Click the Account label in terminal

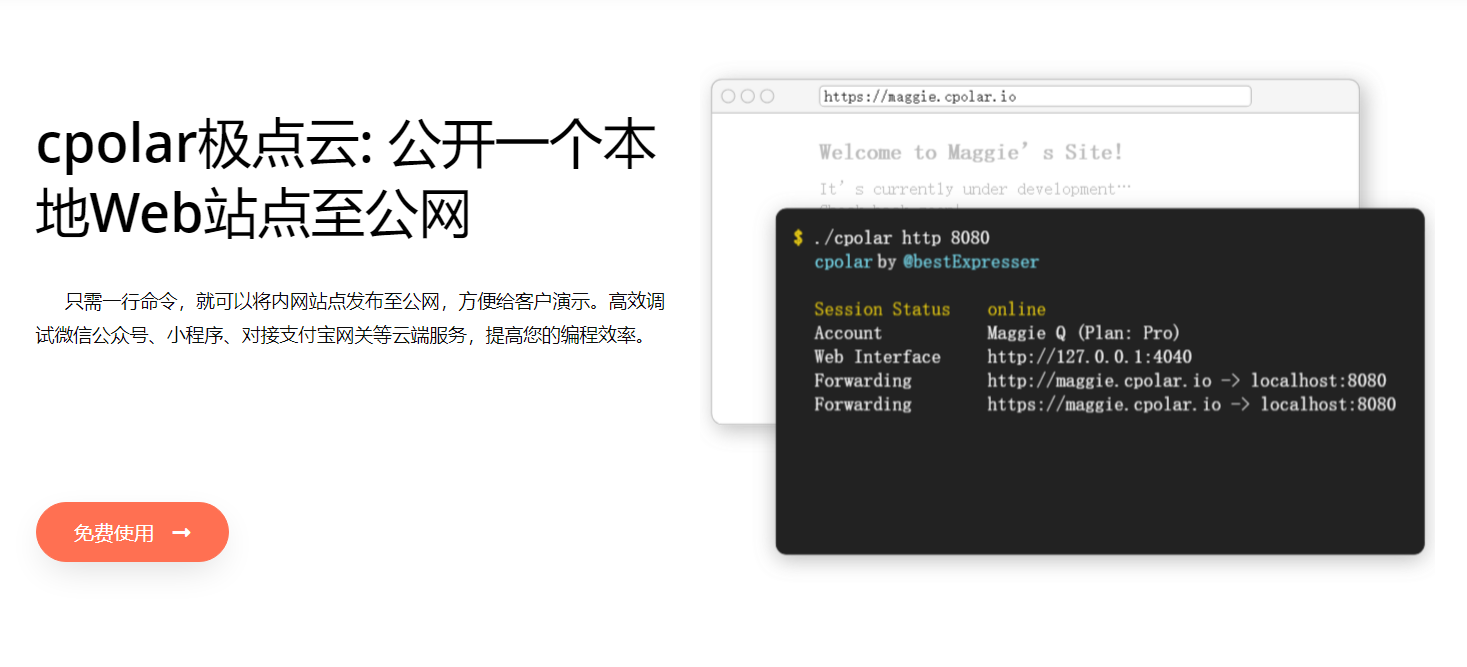click(x=848, y=333)
